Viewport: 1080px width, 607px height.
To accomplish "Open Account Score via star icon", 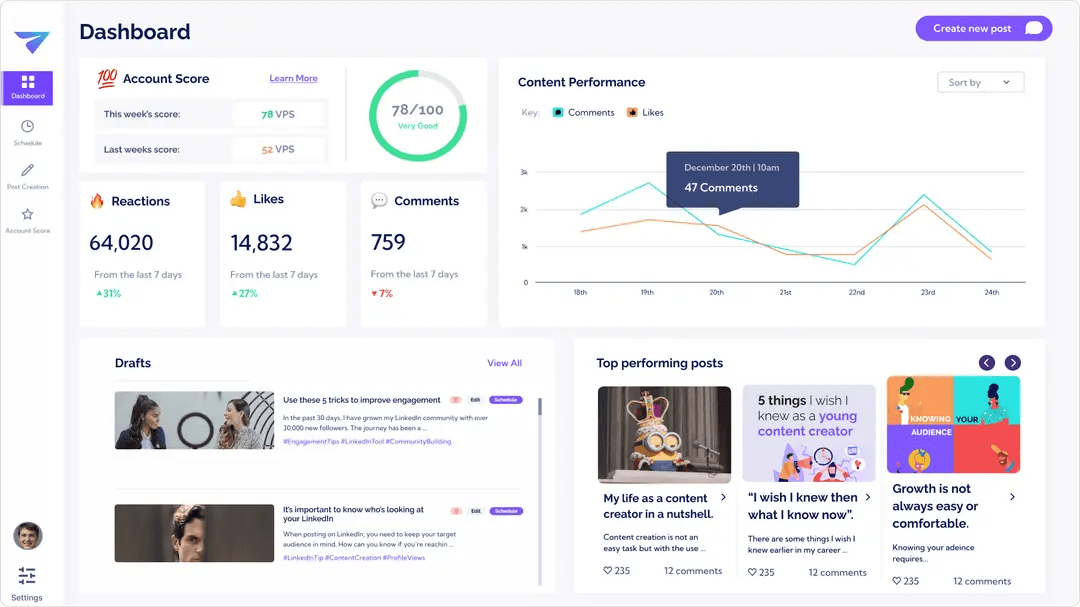I will (x=27, y=214).
